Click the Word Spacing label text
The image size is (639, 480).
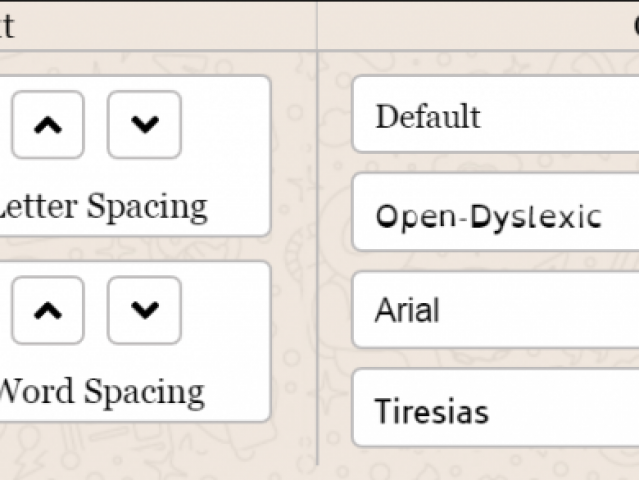(x=101, y=392)
